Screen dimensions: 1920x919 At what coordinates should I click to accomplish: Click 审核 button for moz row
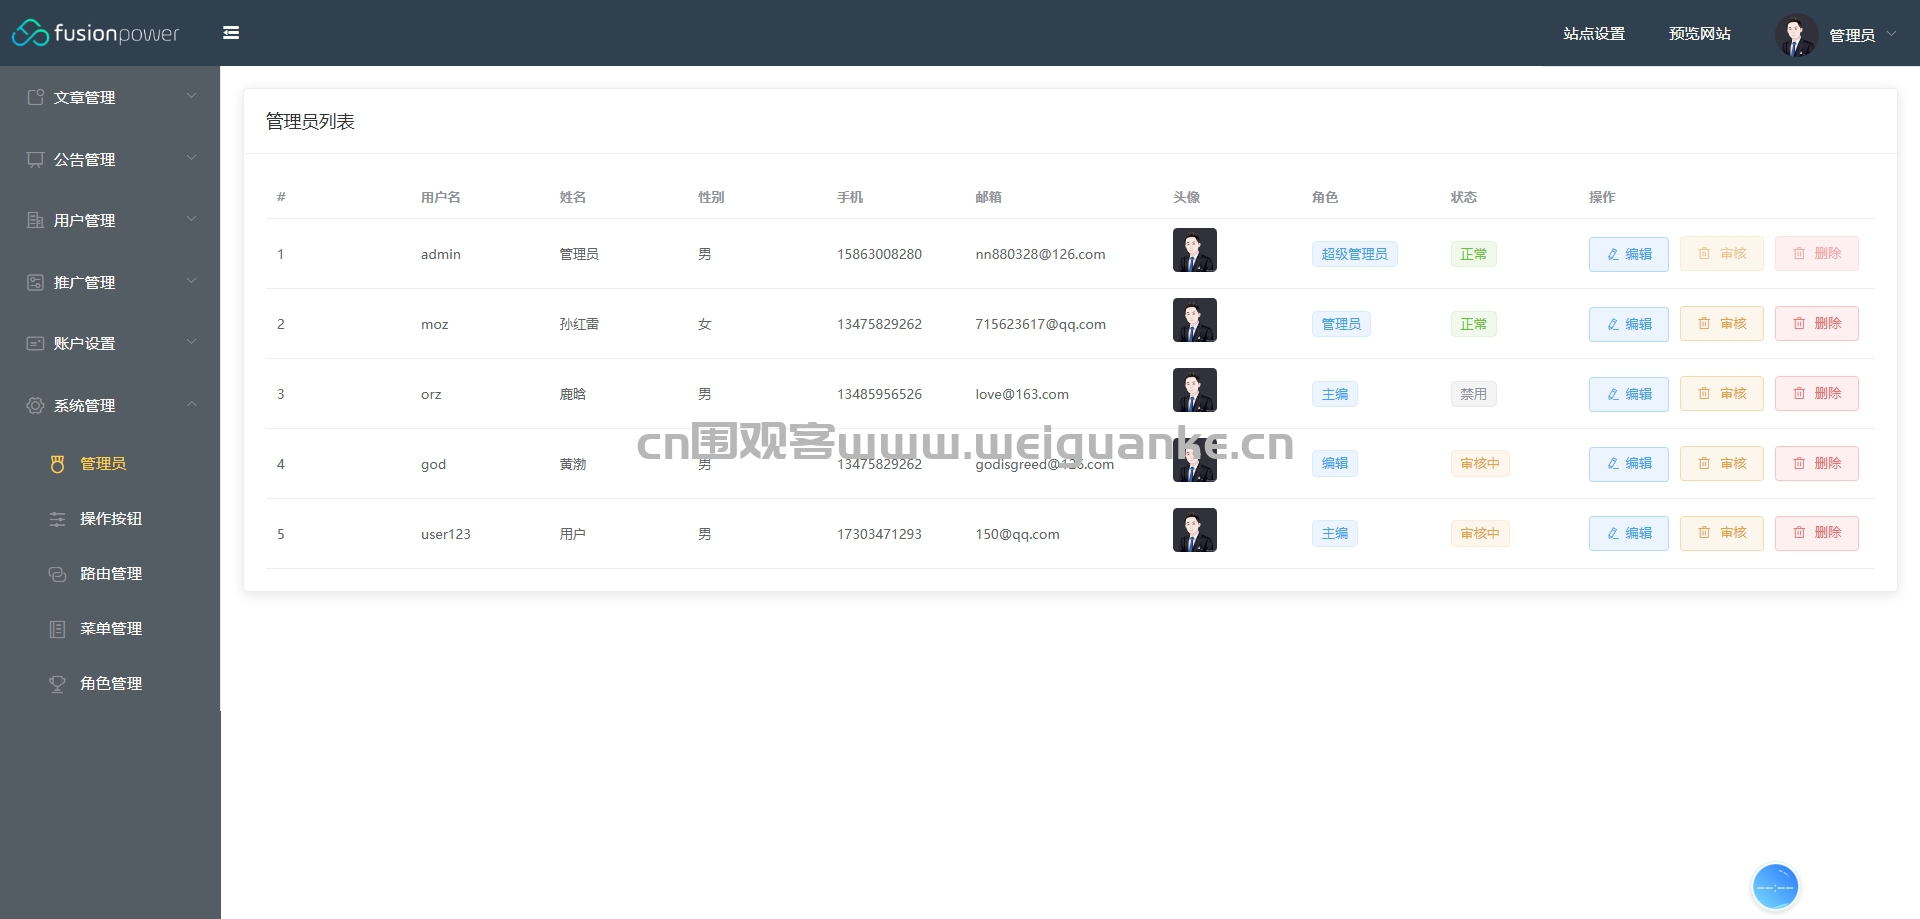click(x=1722, y=324)
